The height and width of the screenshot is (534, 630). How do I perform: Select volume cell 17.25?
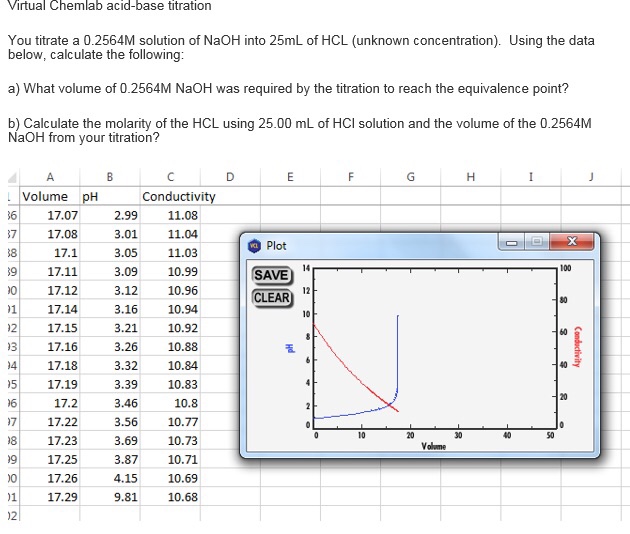(x=49, y=460)
